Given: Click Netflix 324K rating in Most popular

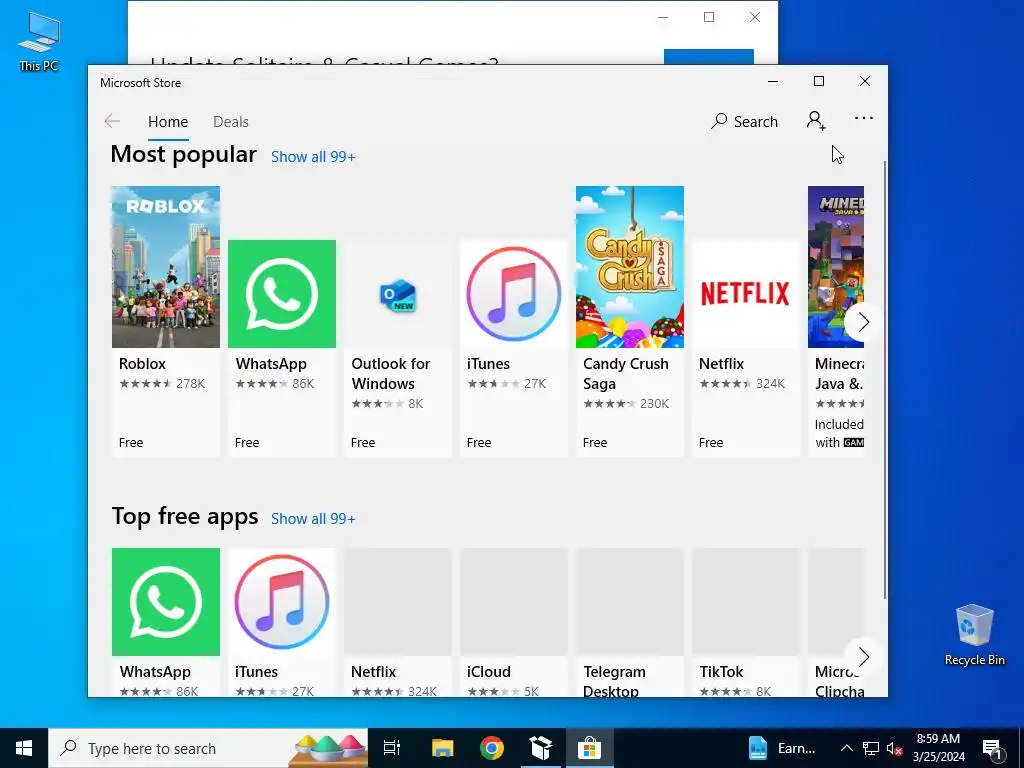Looking at the screenshot, I should tap(742, 383).
